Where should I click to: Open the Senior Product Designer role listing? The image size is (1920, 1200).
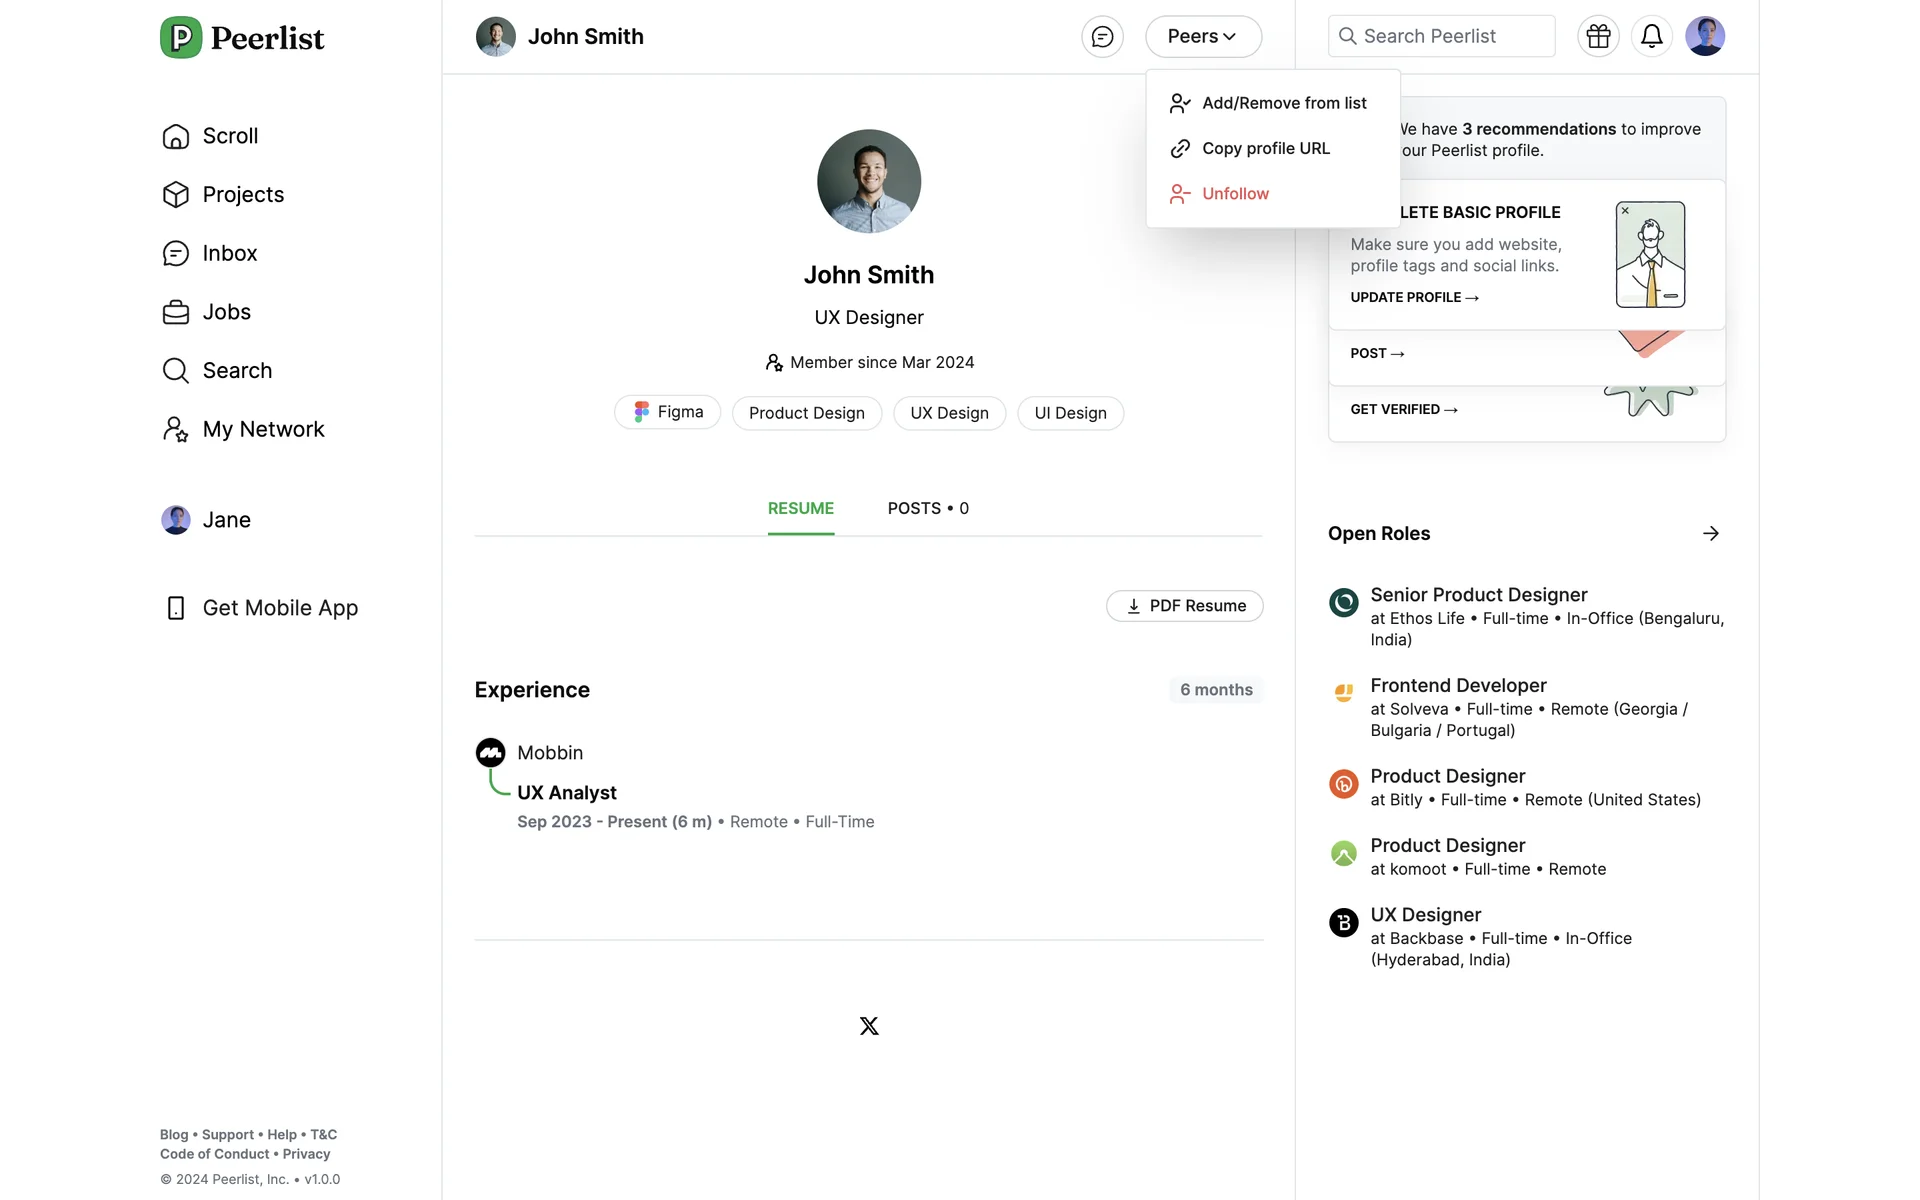tap(1478, 596)
